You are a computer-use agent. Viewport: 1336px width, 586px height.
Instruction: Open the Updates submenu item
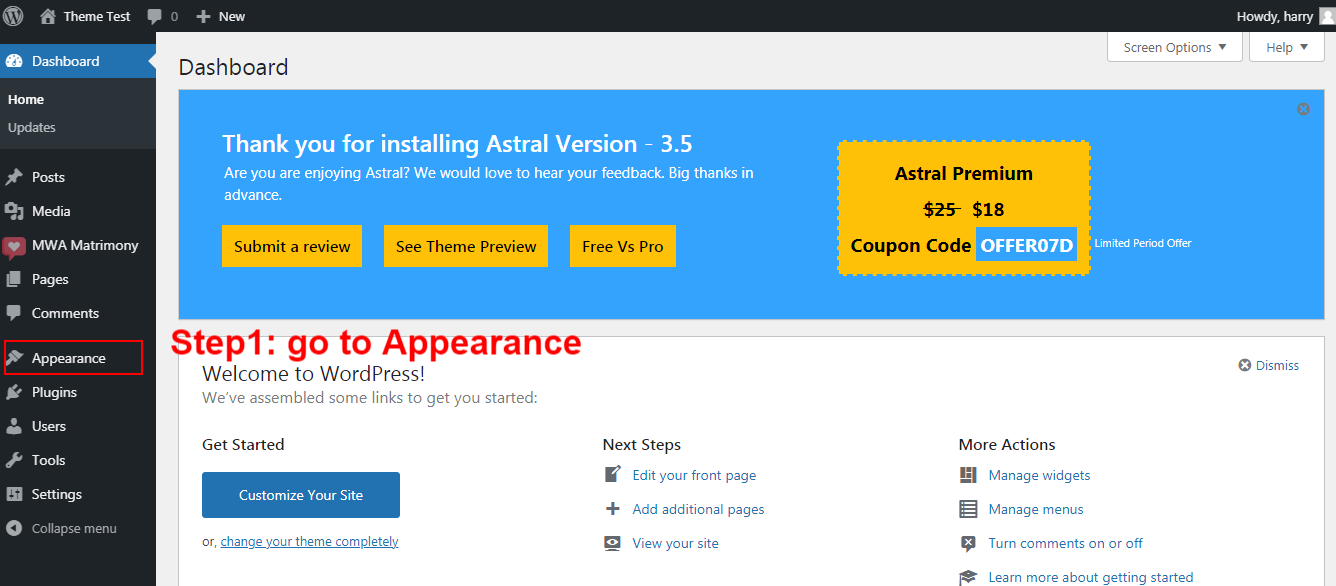[x=32, y=127]
